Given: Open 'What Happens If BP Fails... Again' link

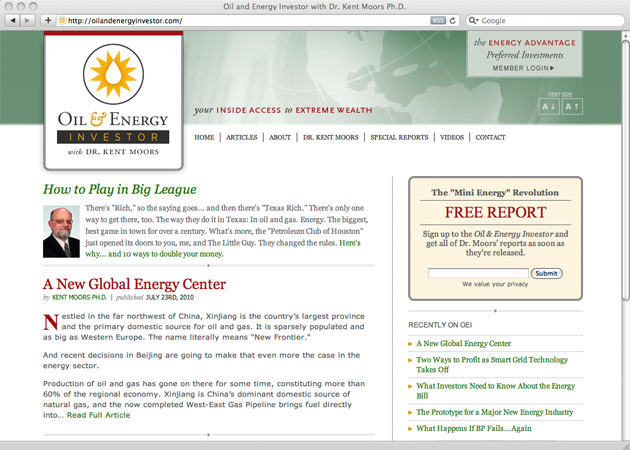Looking at the screenshot, I should point(474,428).
